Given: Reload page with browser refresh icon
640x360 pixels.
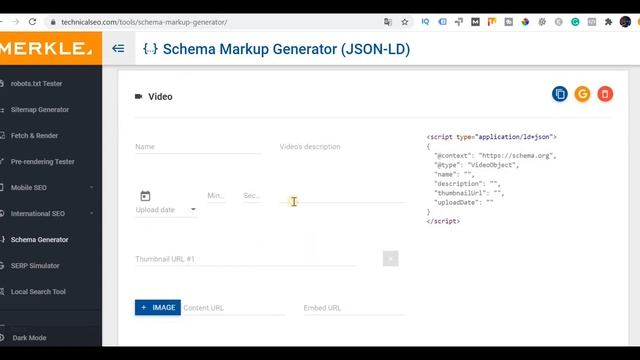Looking at the screenshot, I should (32, 22).
